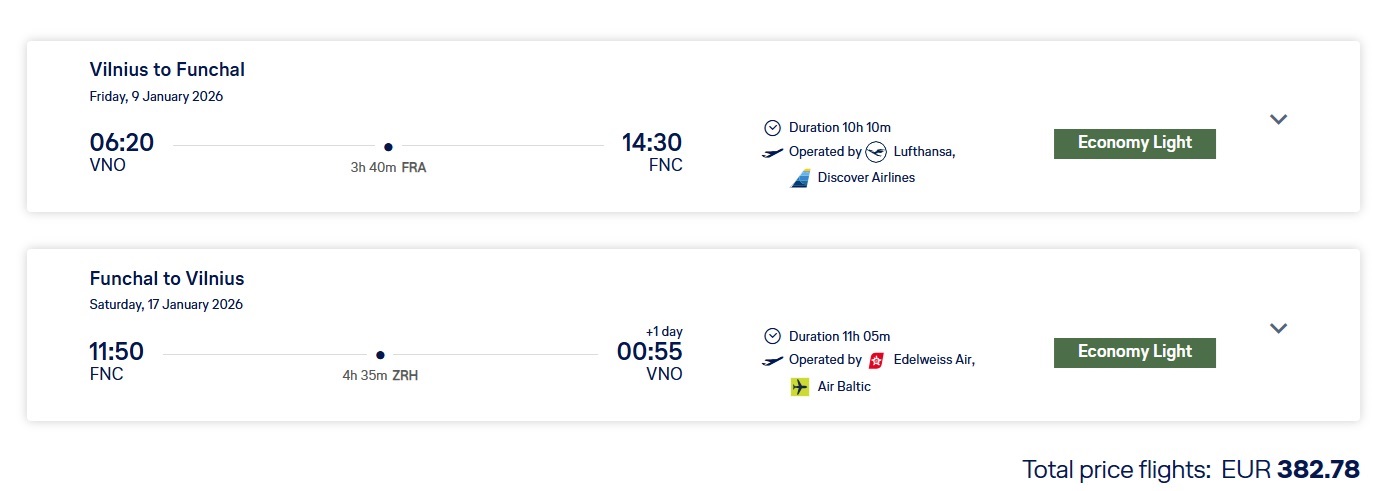1395x491 pixels.
Task: Click the plane icon on outbound flight
Action: click(772, 153)
